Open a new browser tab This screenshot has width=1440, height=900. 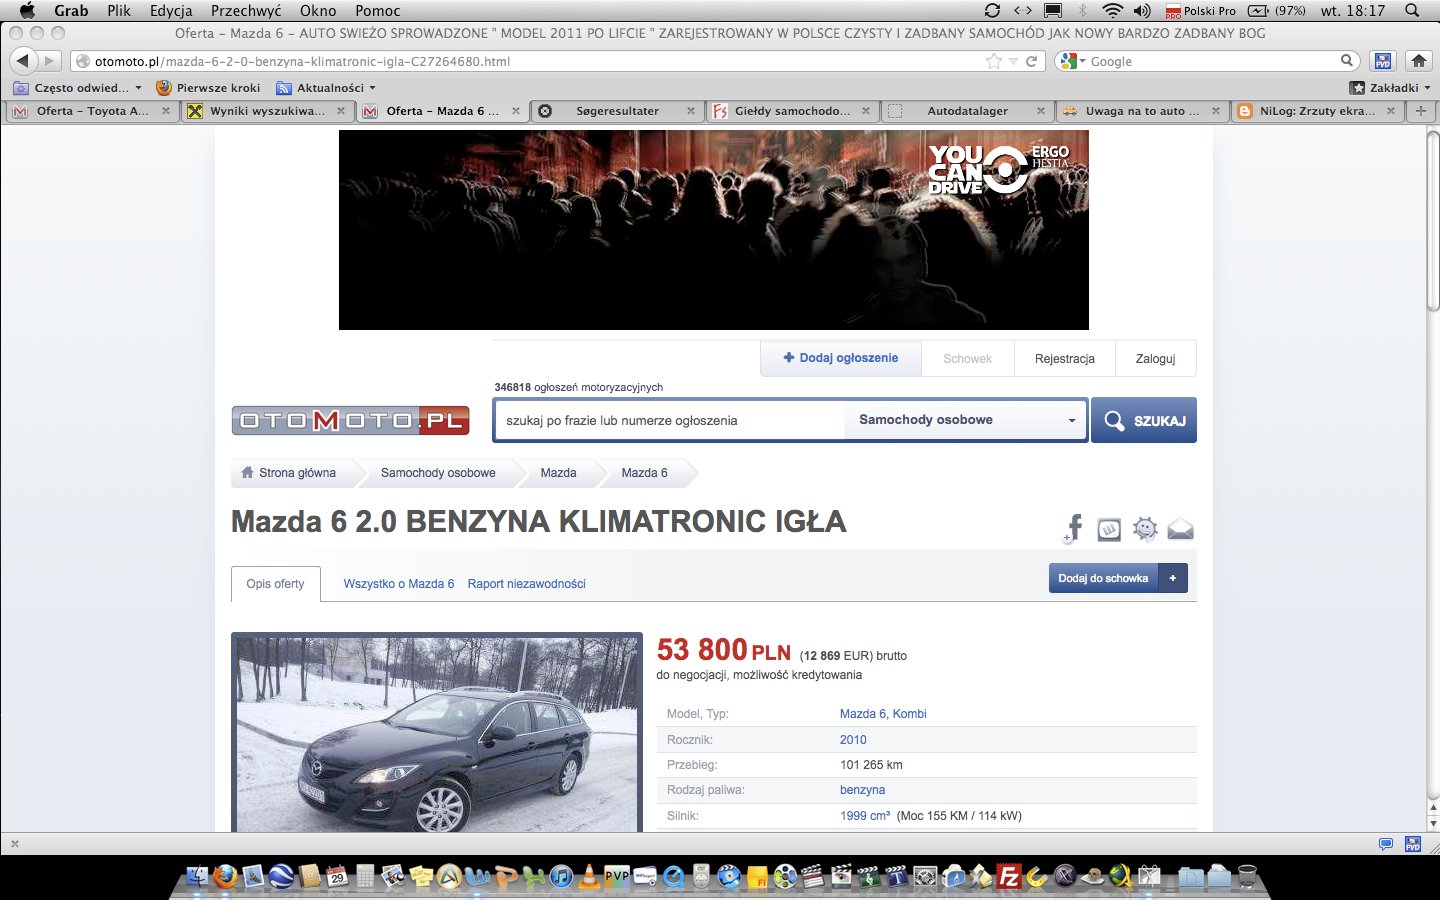pyautogui.click(x=1420, y=111)
